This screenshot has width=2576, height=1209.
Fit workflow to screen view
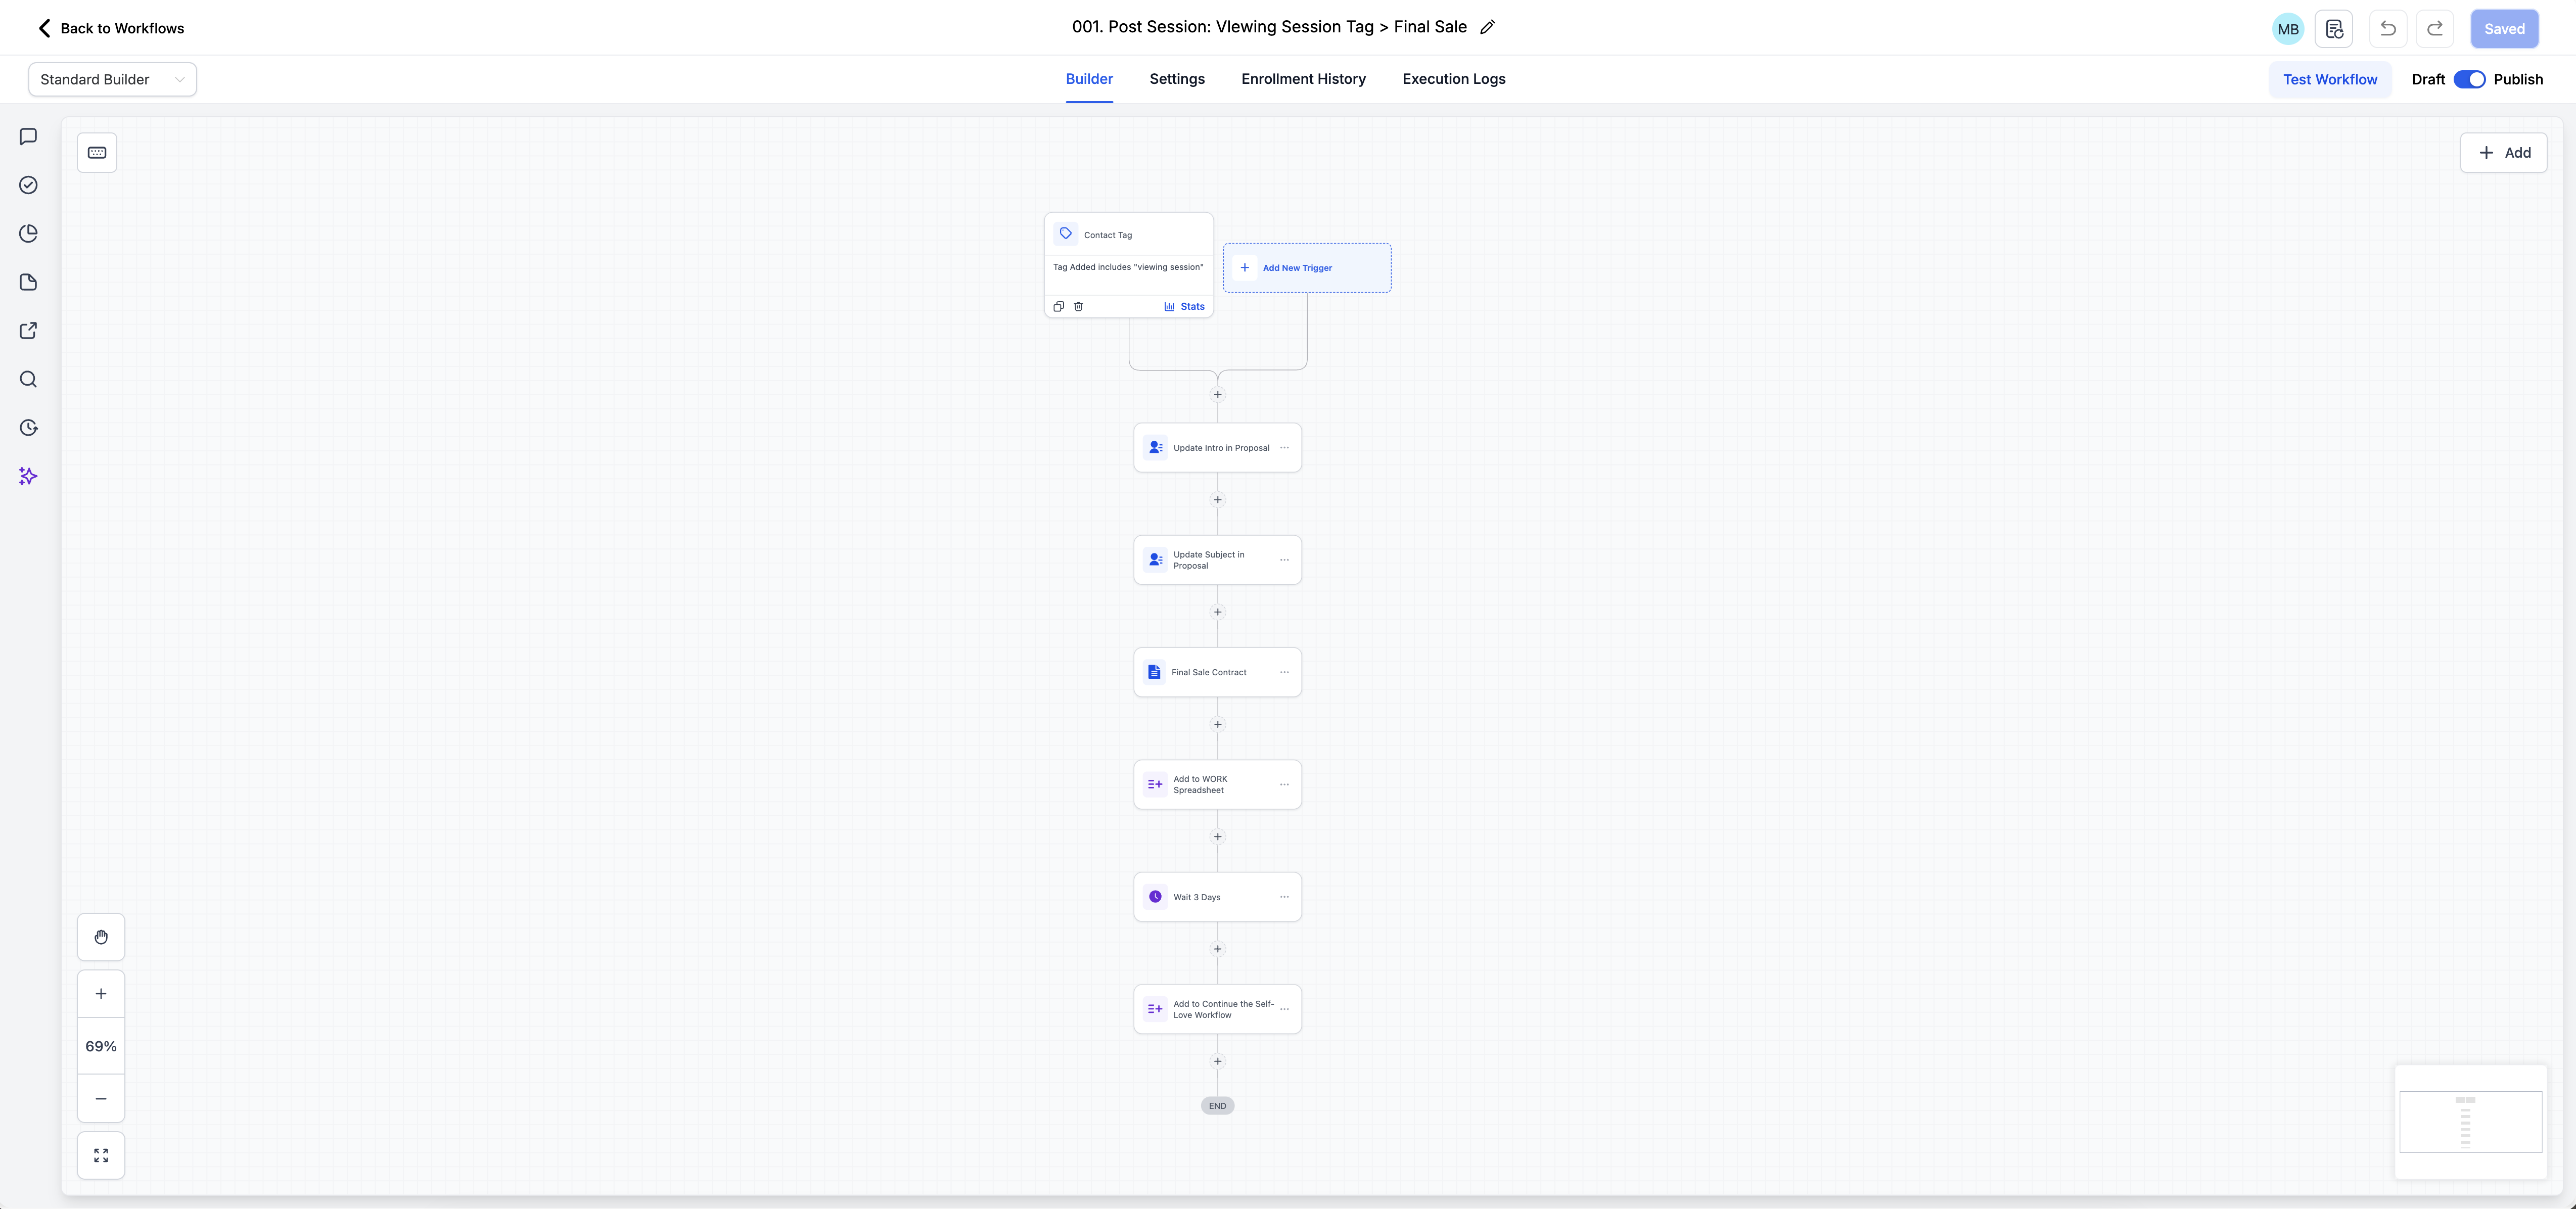(x=101, y=1155)
